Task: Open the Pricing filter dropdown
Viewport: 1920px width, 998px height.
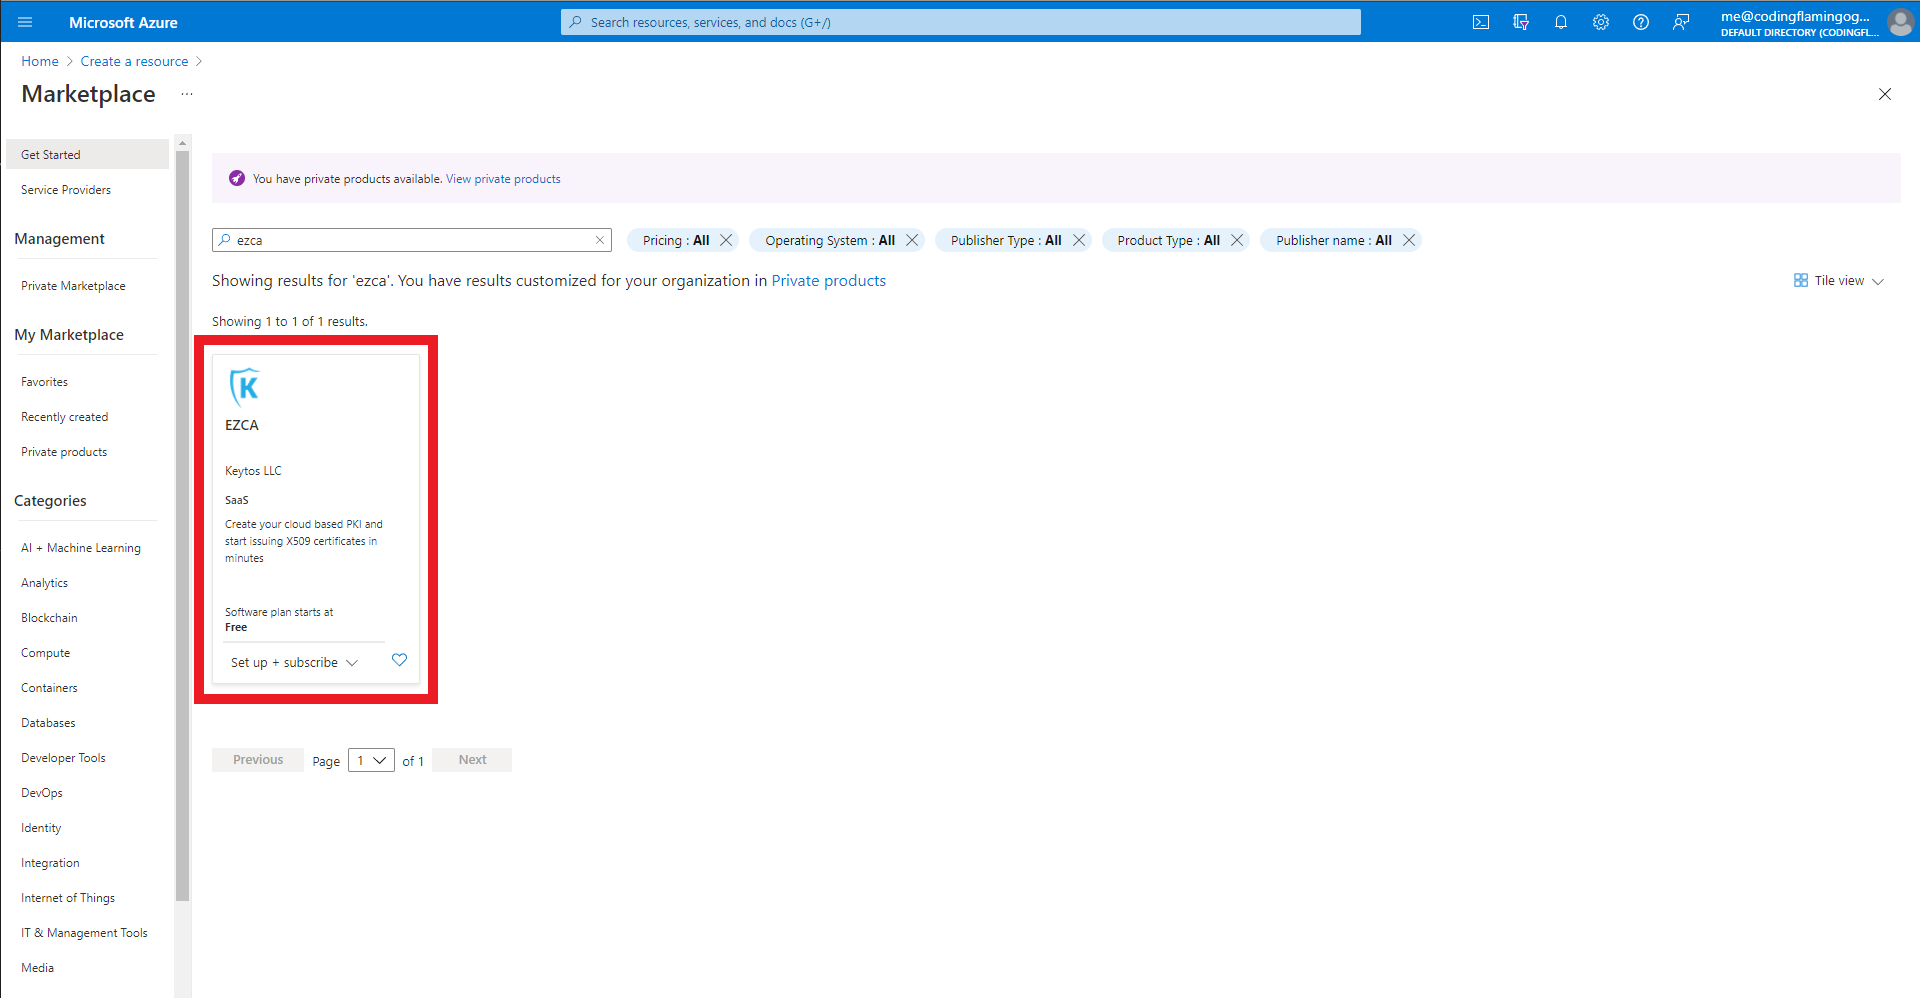Action: pyautogui.click(x=675, y=240)
